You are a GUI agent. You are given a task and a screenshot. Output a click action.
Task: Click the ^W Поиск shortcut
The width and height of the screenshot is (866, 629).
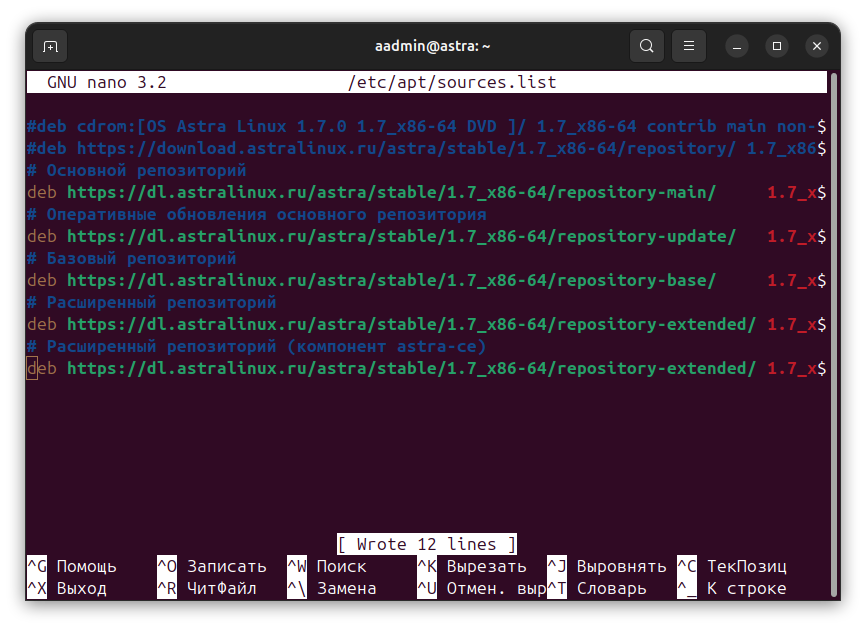tap(327, 567)
